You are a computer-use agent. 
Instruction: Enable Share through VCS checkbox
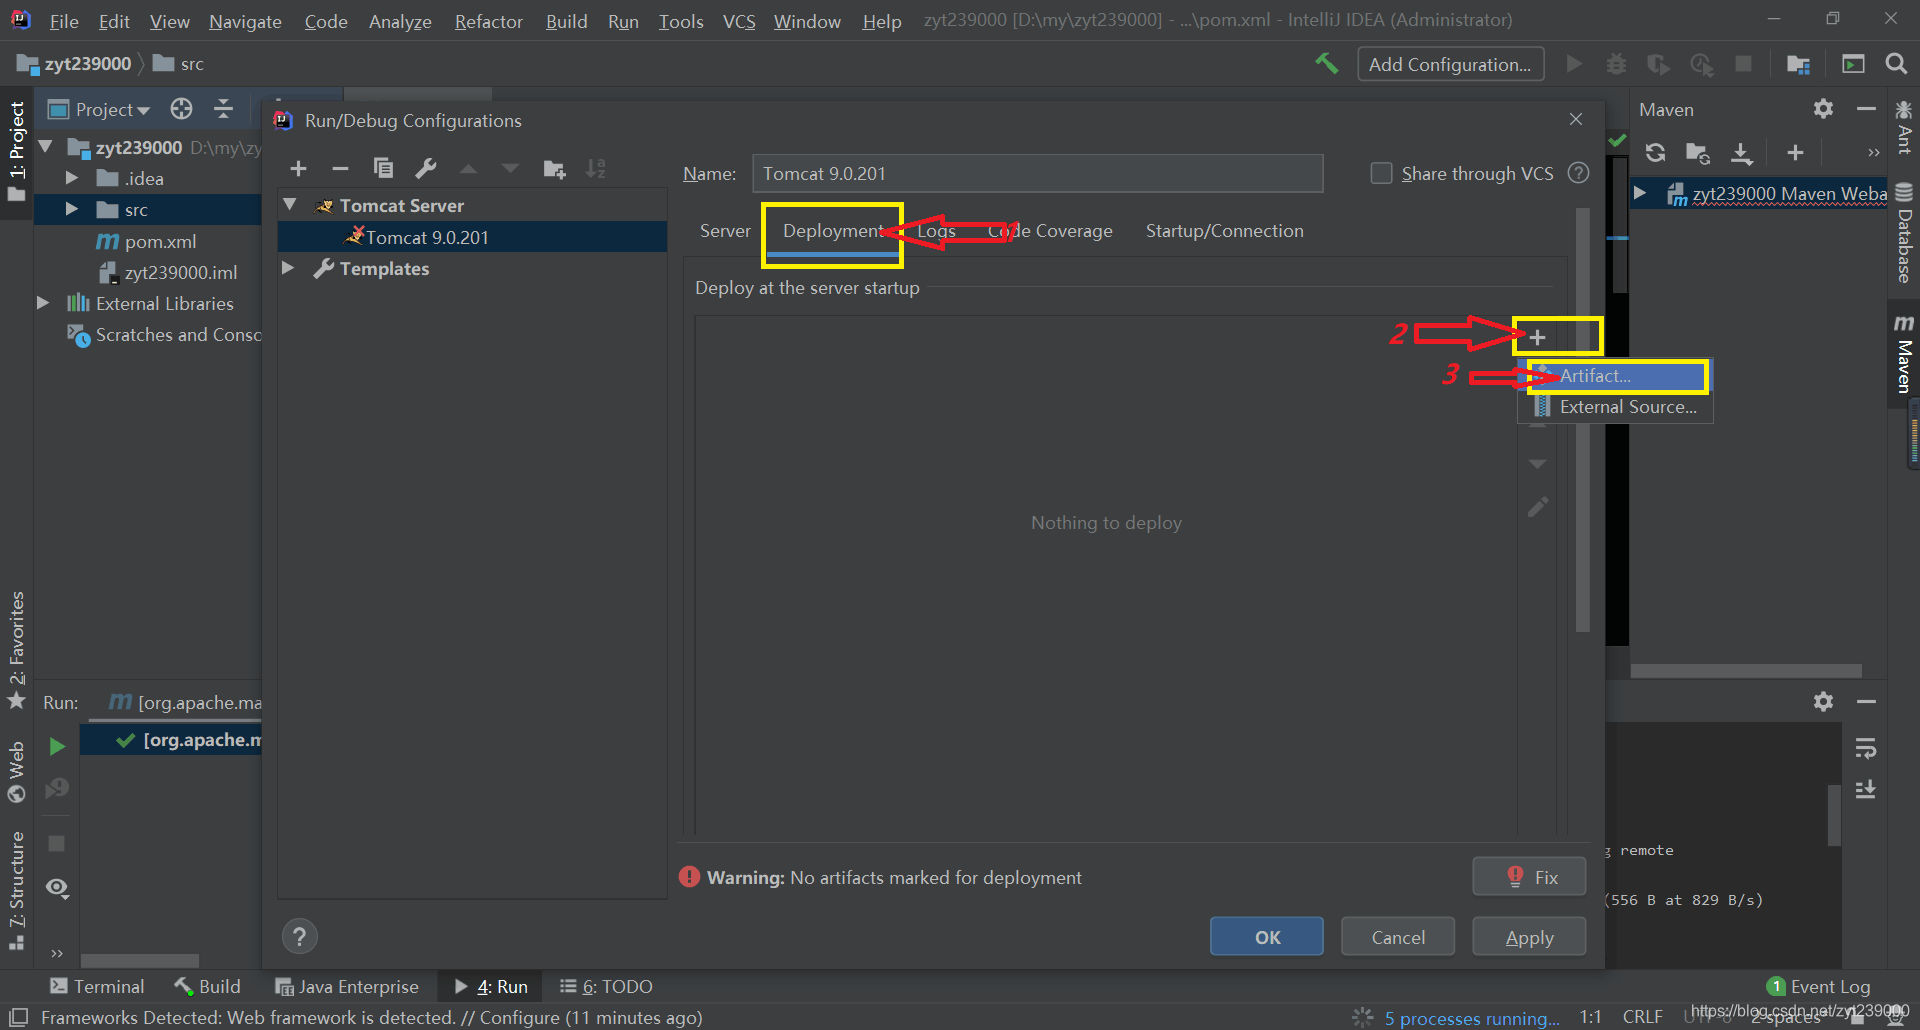1381,173
